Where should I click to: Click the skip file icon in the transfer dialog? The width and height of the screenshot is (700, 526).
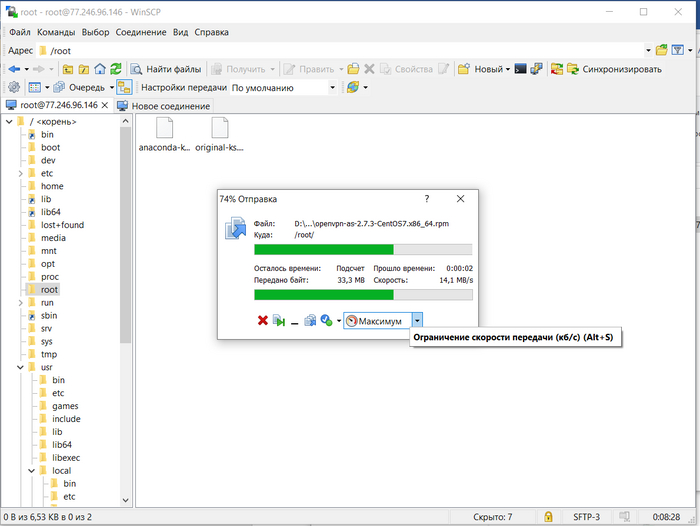pyautogui.click(x=279, y=321)
